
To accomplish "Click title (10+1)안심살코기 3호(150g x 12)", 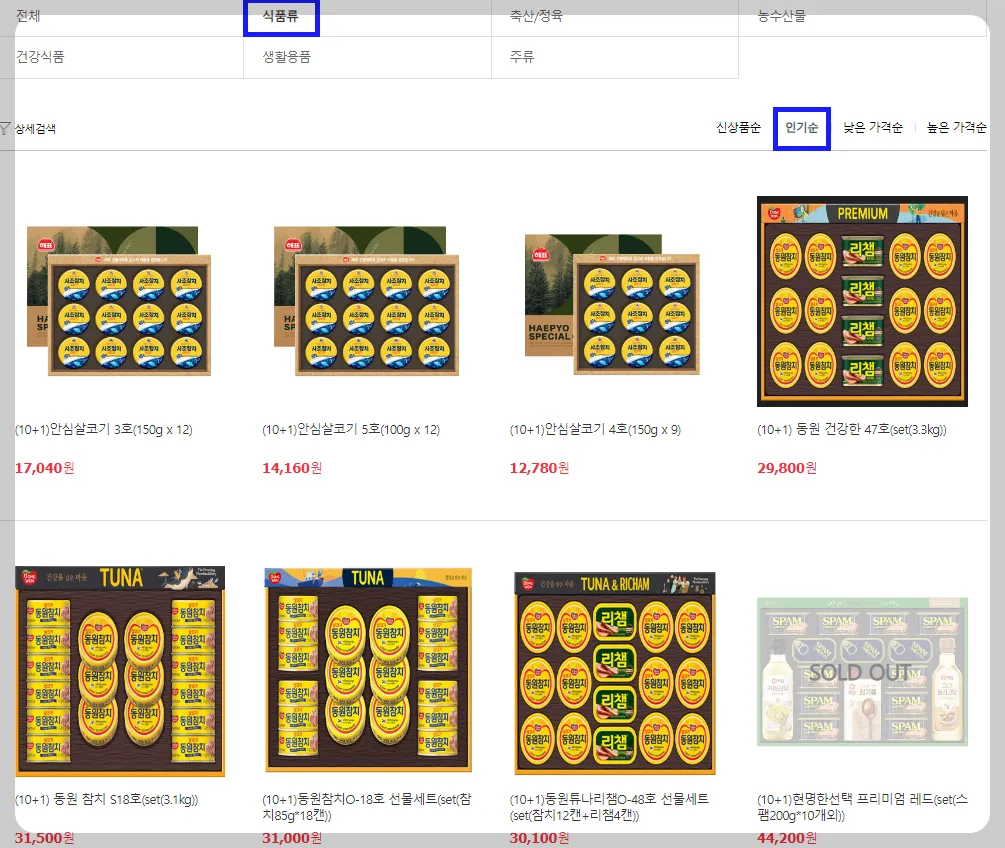I will (104, 429).
